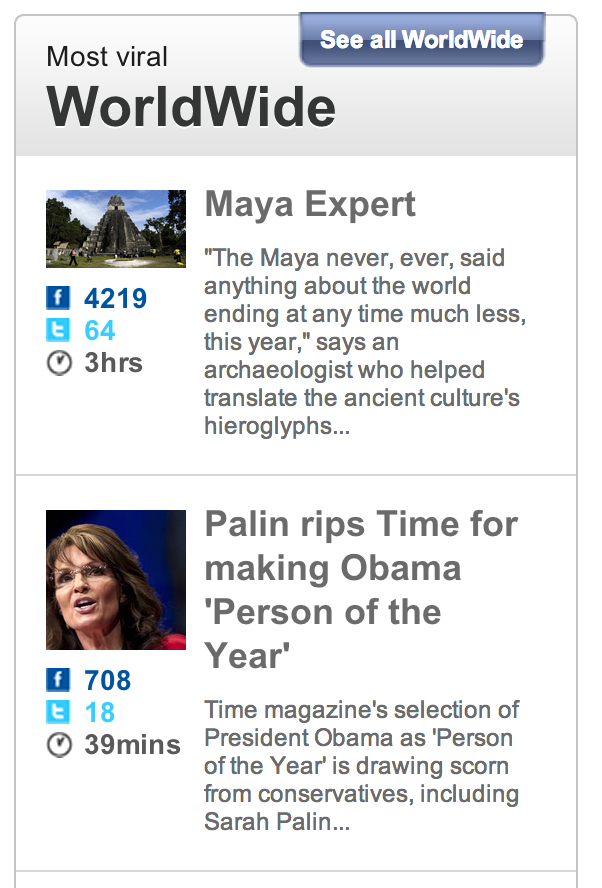The height and width of the screenshot is (888, 602).
Task: Click the Facebook icon beside the Maya Expert story
Action: point(59,297)
